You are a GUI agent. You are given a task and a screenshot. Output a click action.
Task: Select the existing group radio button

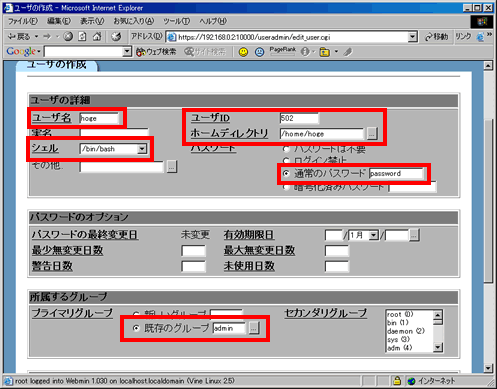136,328
